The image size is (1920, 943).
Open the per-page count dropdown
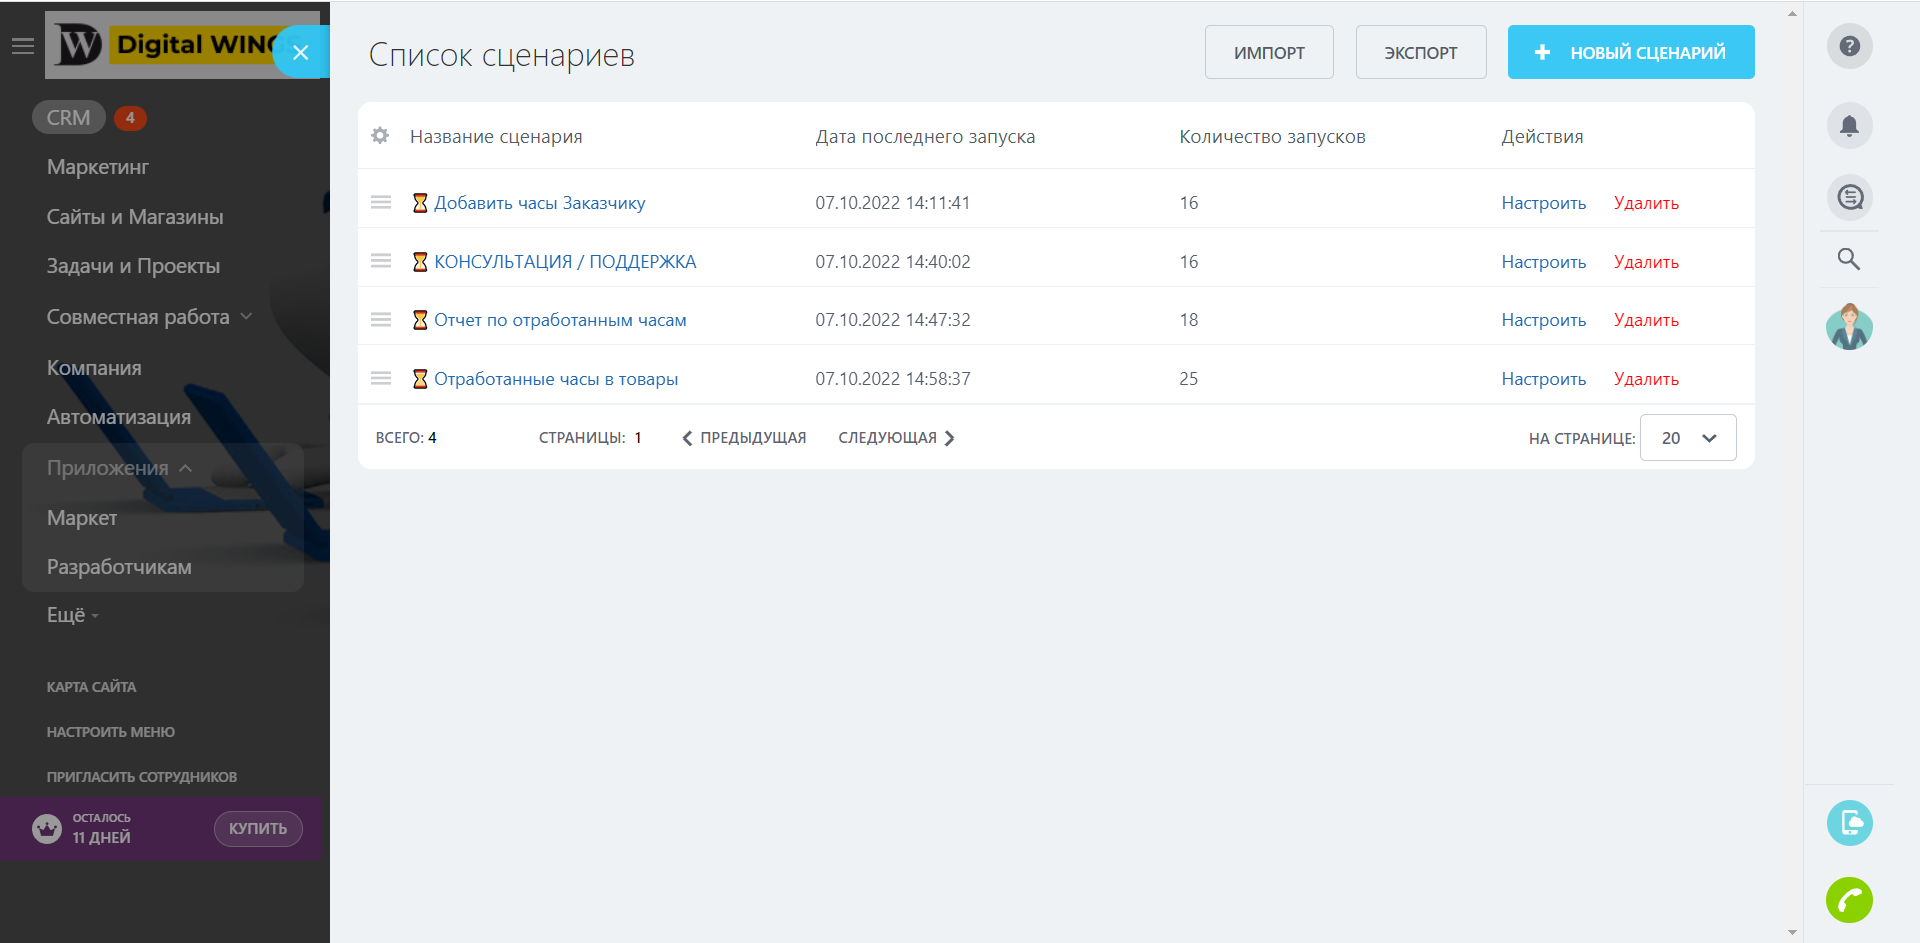[x=1688, y=438]
